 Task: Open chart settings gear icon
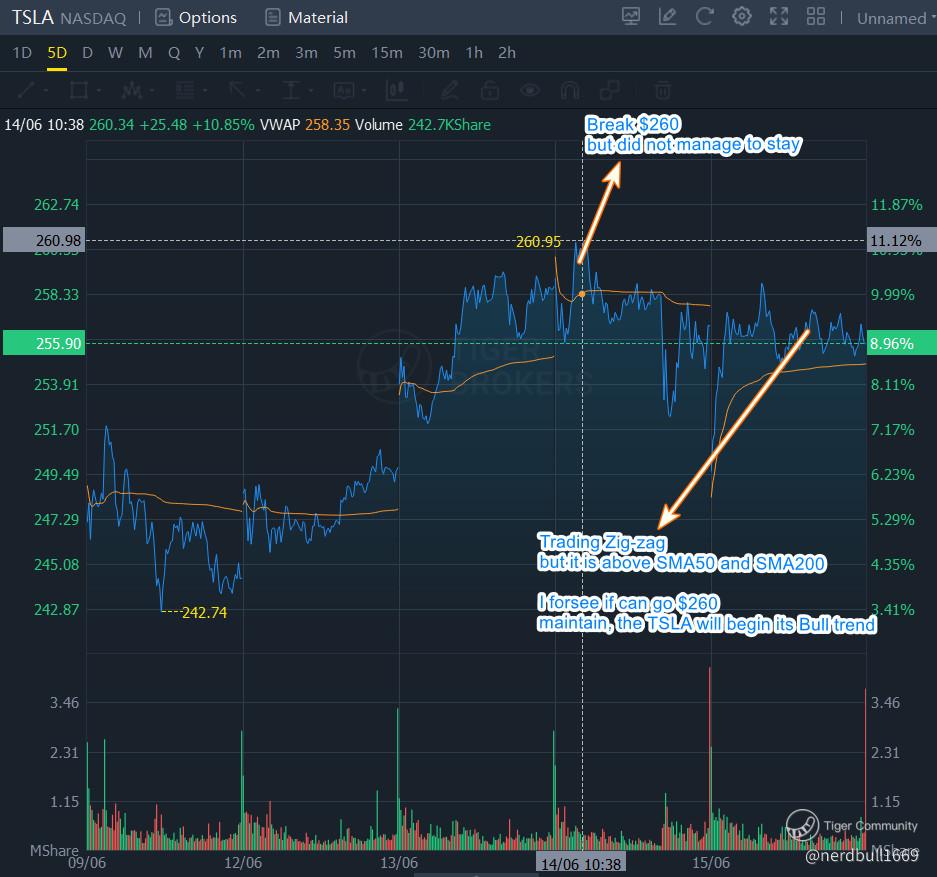point(742,17)
